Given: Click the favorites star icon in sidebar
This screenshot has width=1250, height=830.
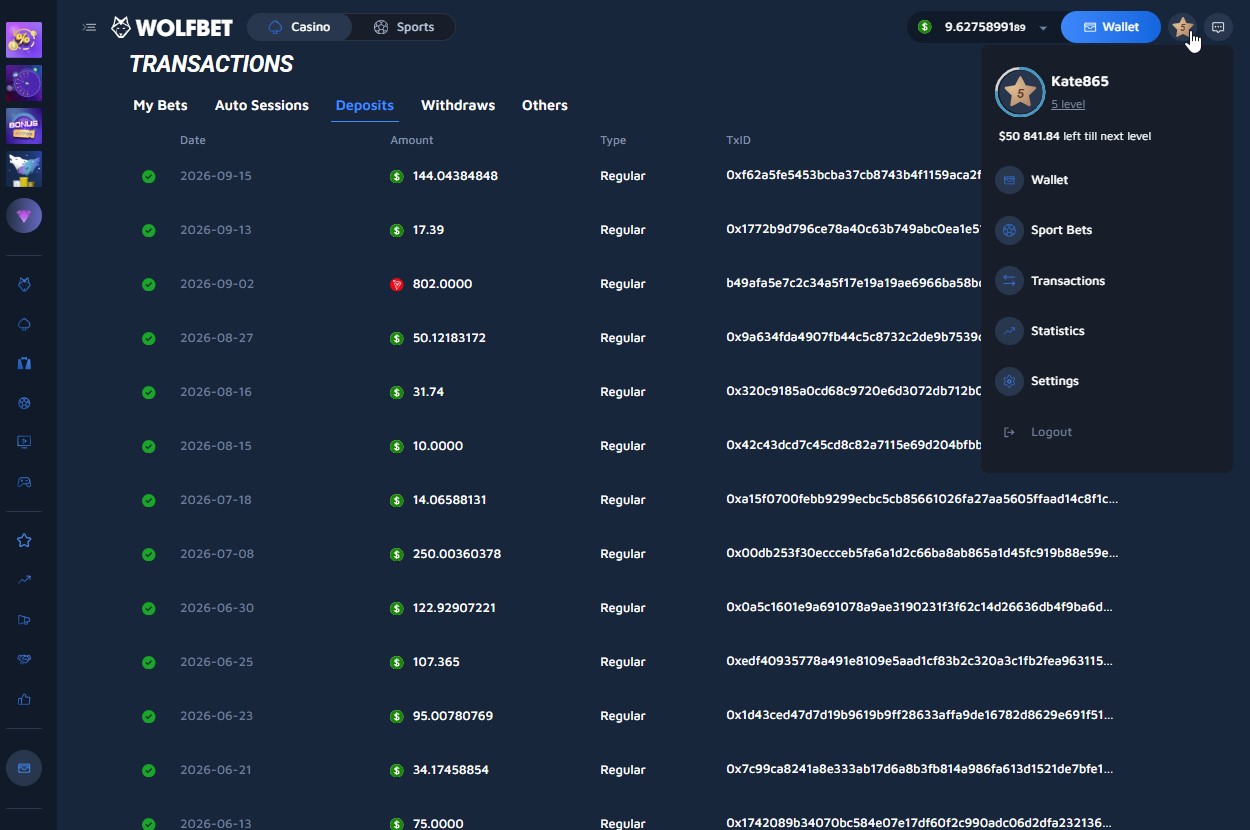Looking at the screenshot, I should click(24, 540).
